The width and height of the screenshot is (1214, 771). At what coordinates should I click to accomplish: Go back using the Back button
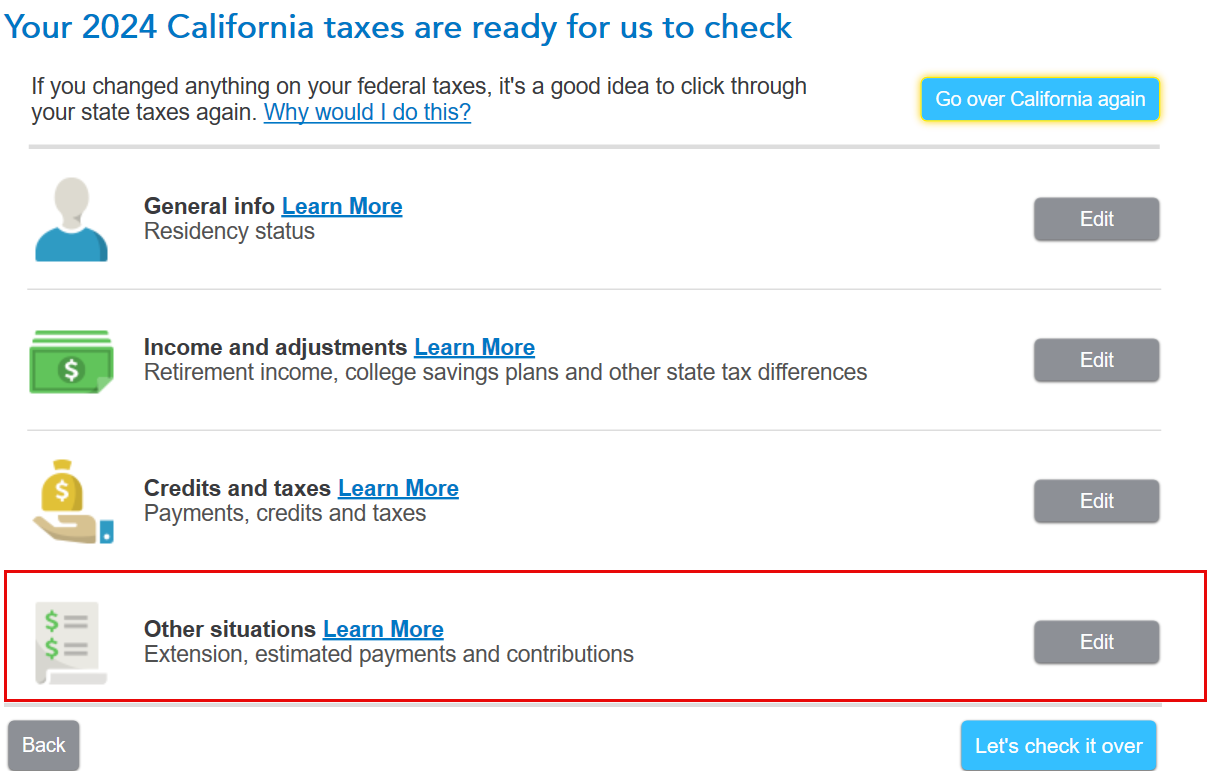tap(43, 745)
